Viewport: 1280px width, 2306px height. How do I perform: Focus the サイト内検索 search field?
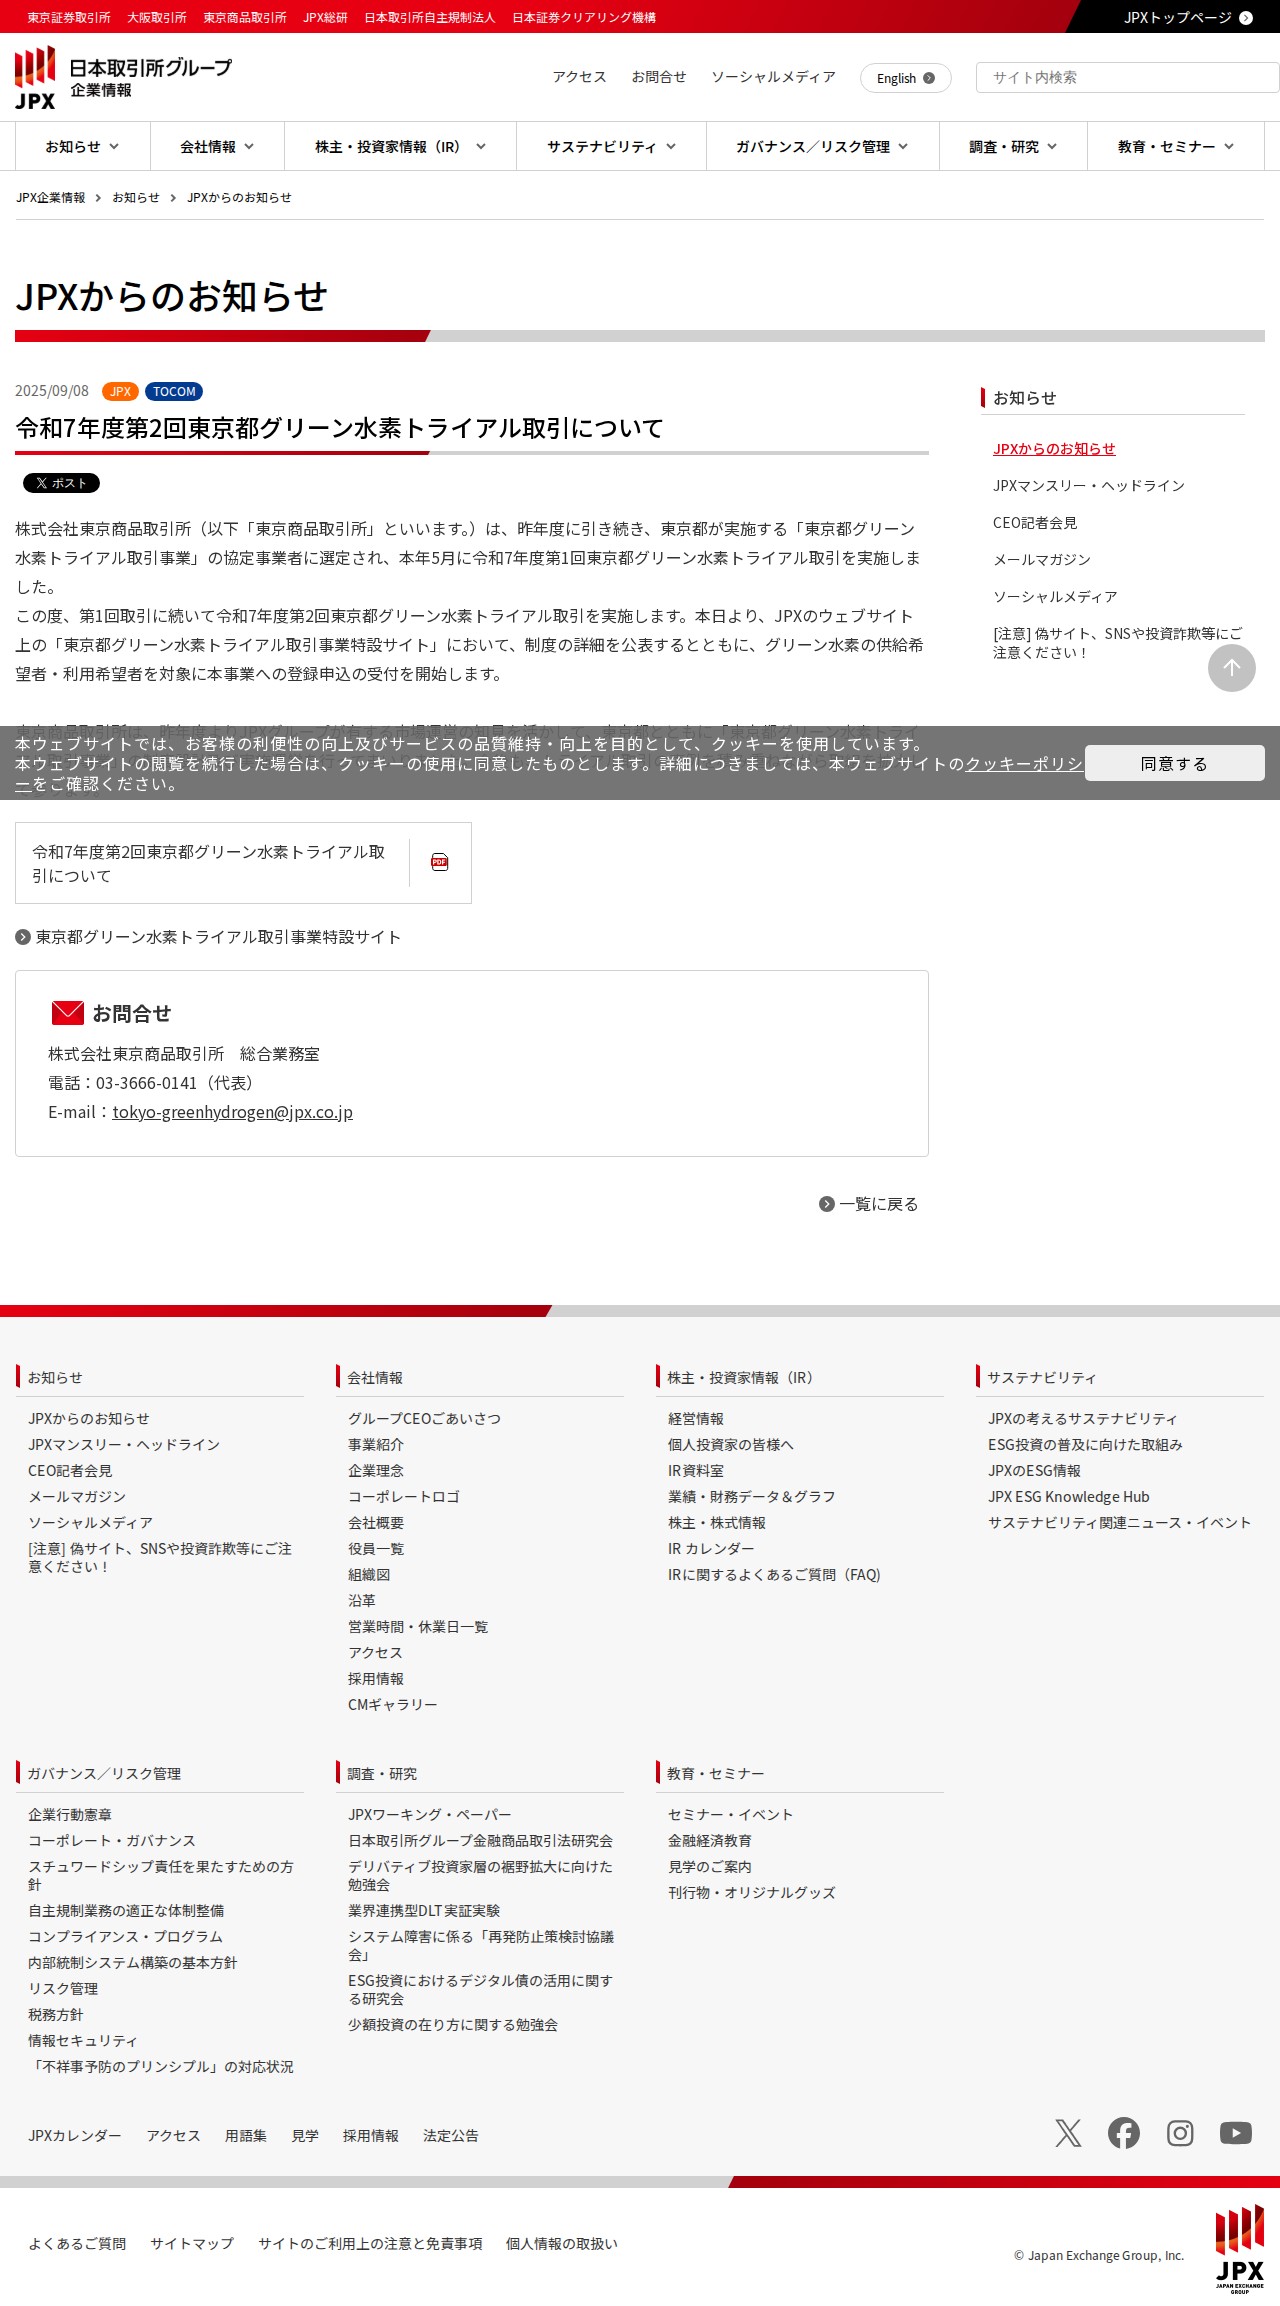tap(1128, 78)
